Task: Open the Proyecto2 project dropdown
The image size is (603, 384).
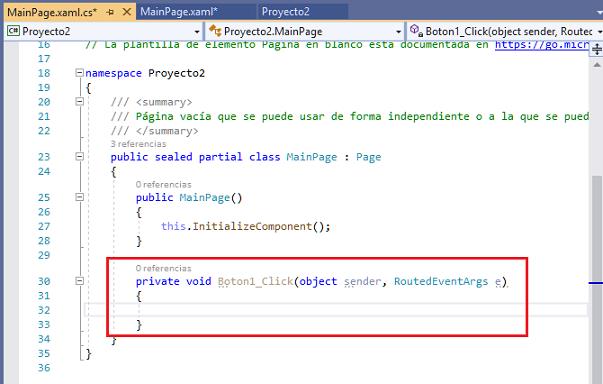Action: pos(197,32)
